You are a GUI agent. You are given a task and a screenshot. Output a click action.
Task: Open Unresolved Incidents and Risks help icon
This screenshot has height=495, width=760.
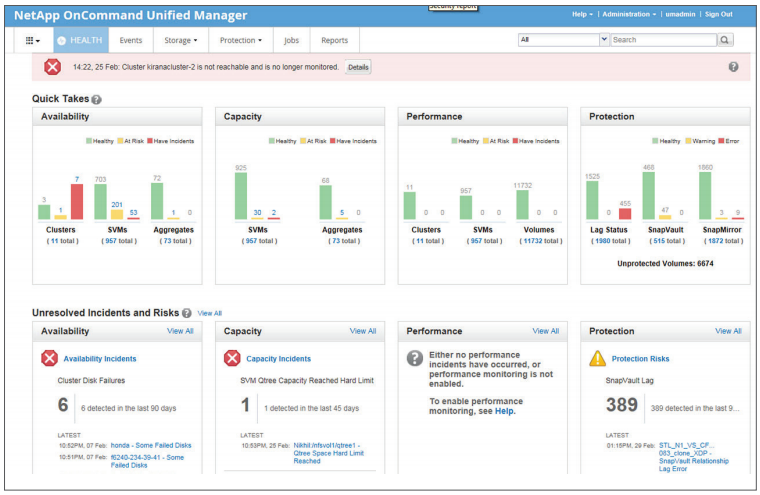[x=187, y=313]
